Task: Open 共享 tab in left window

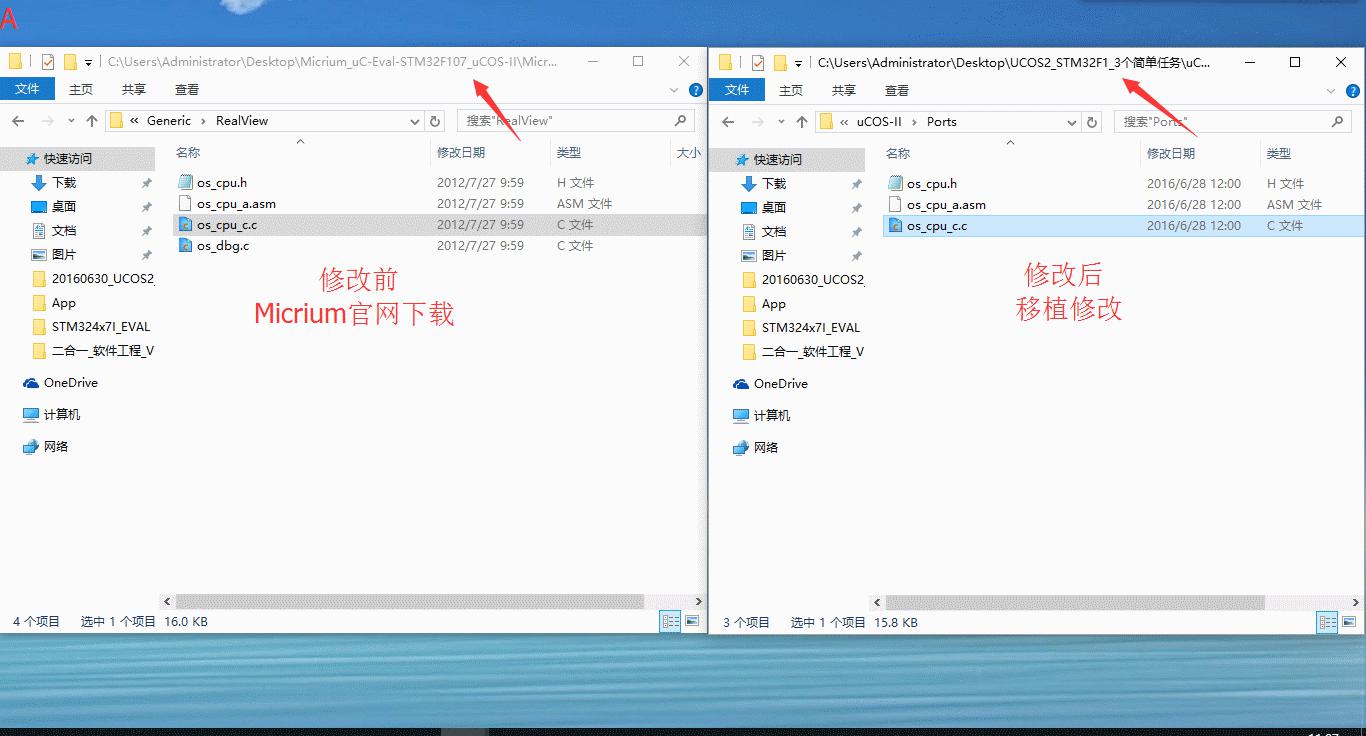Action: (x=134, y=89)
